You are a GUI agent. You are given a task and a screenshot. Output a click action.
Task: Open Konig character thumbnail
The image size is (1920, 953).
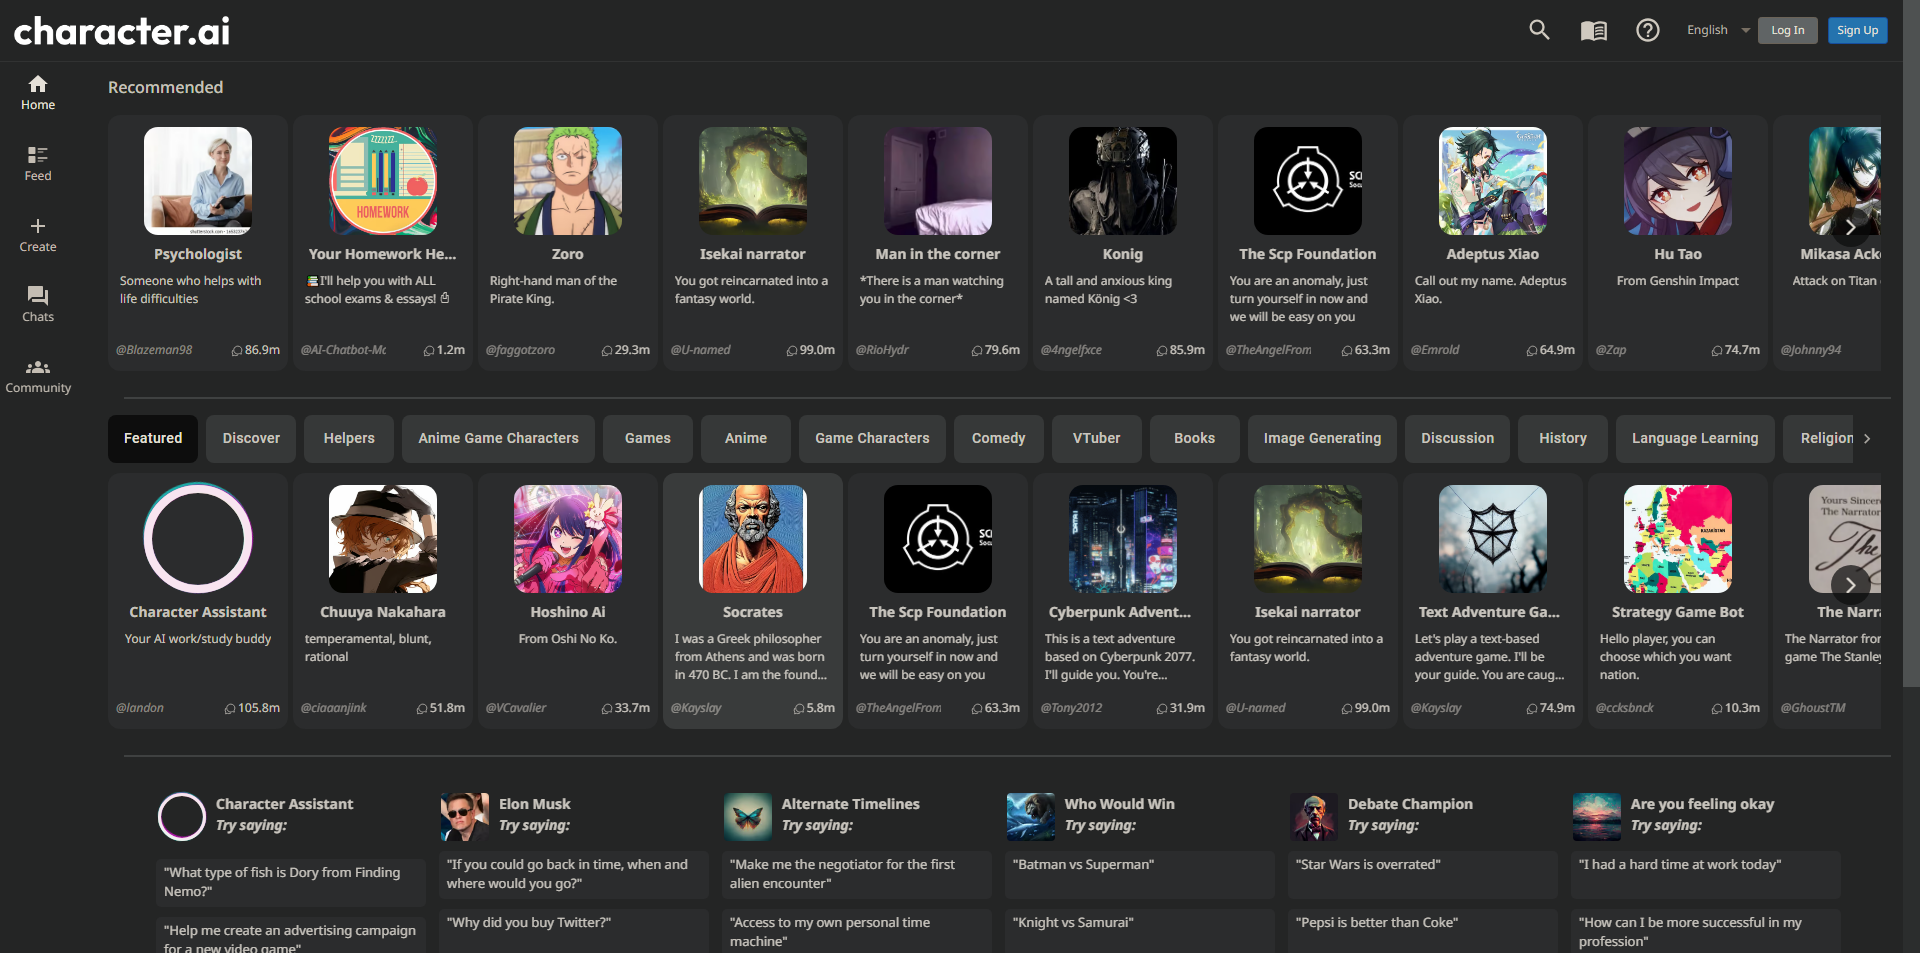tap(1123, 181)
